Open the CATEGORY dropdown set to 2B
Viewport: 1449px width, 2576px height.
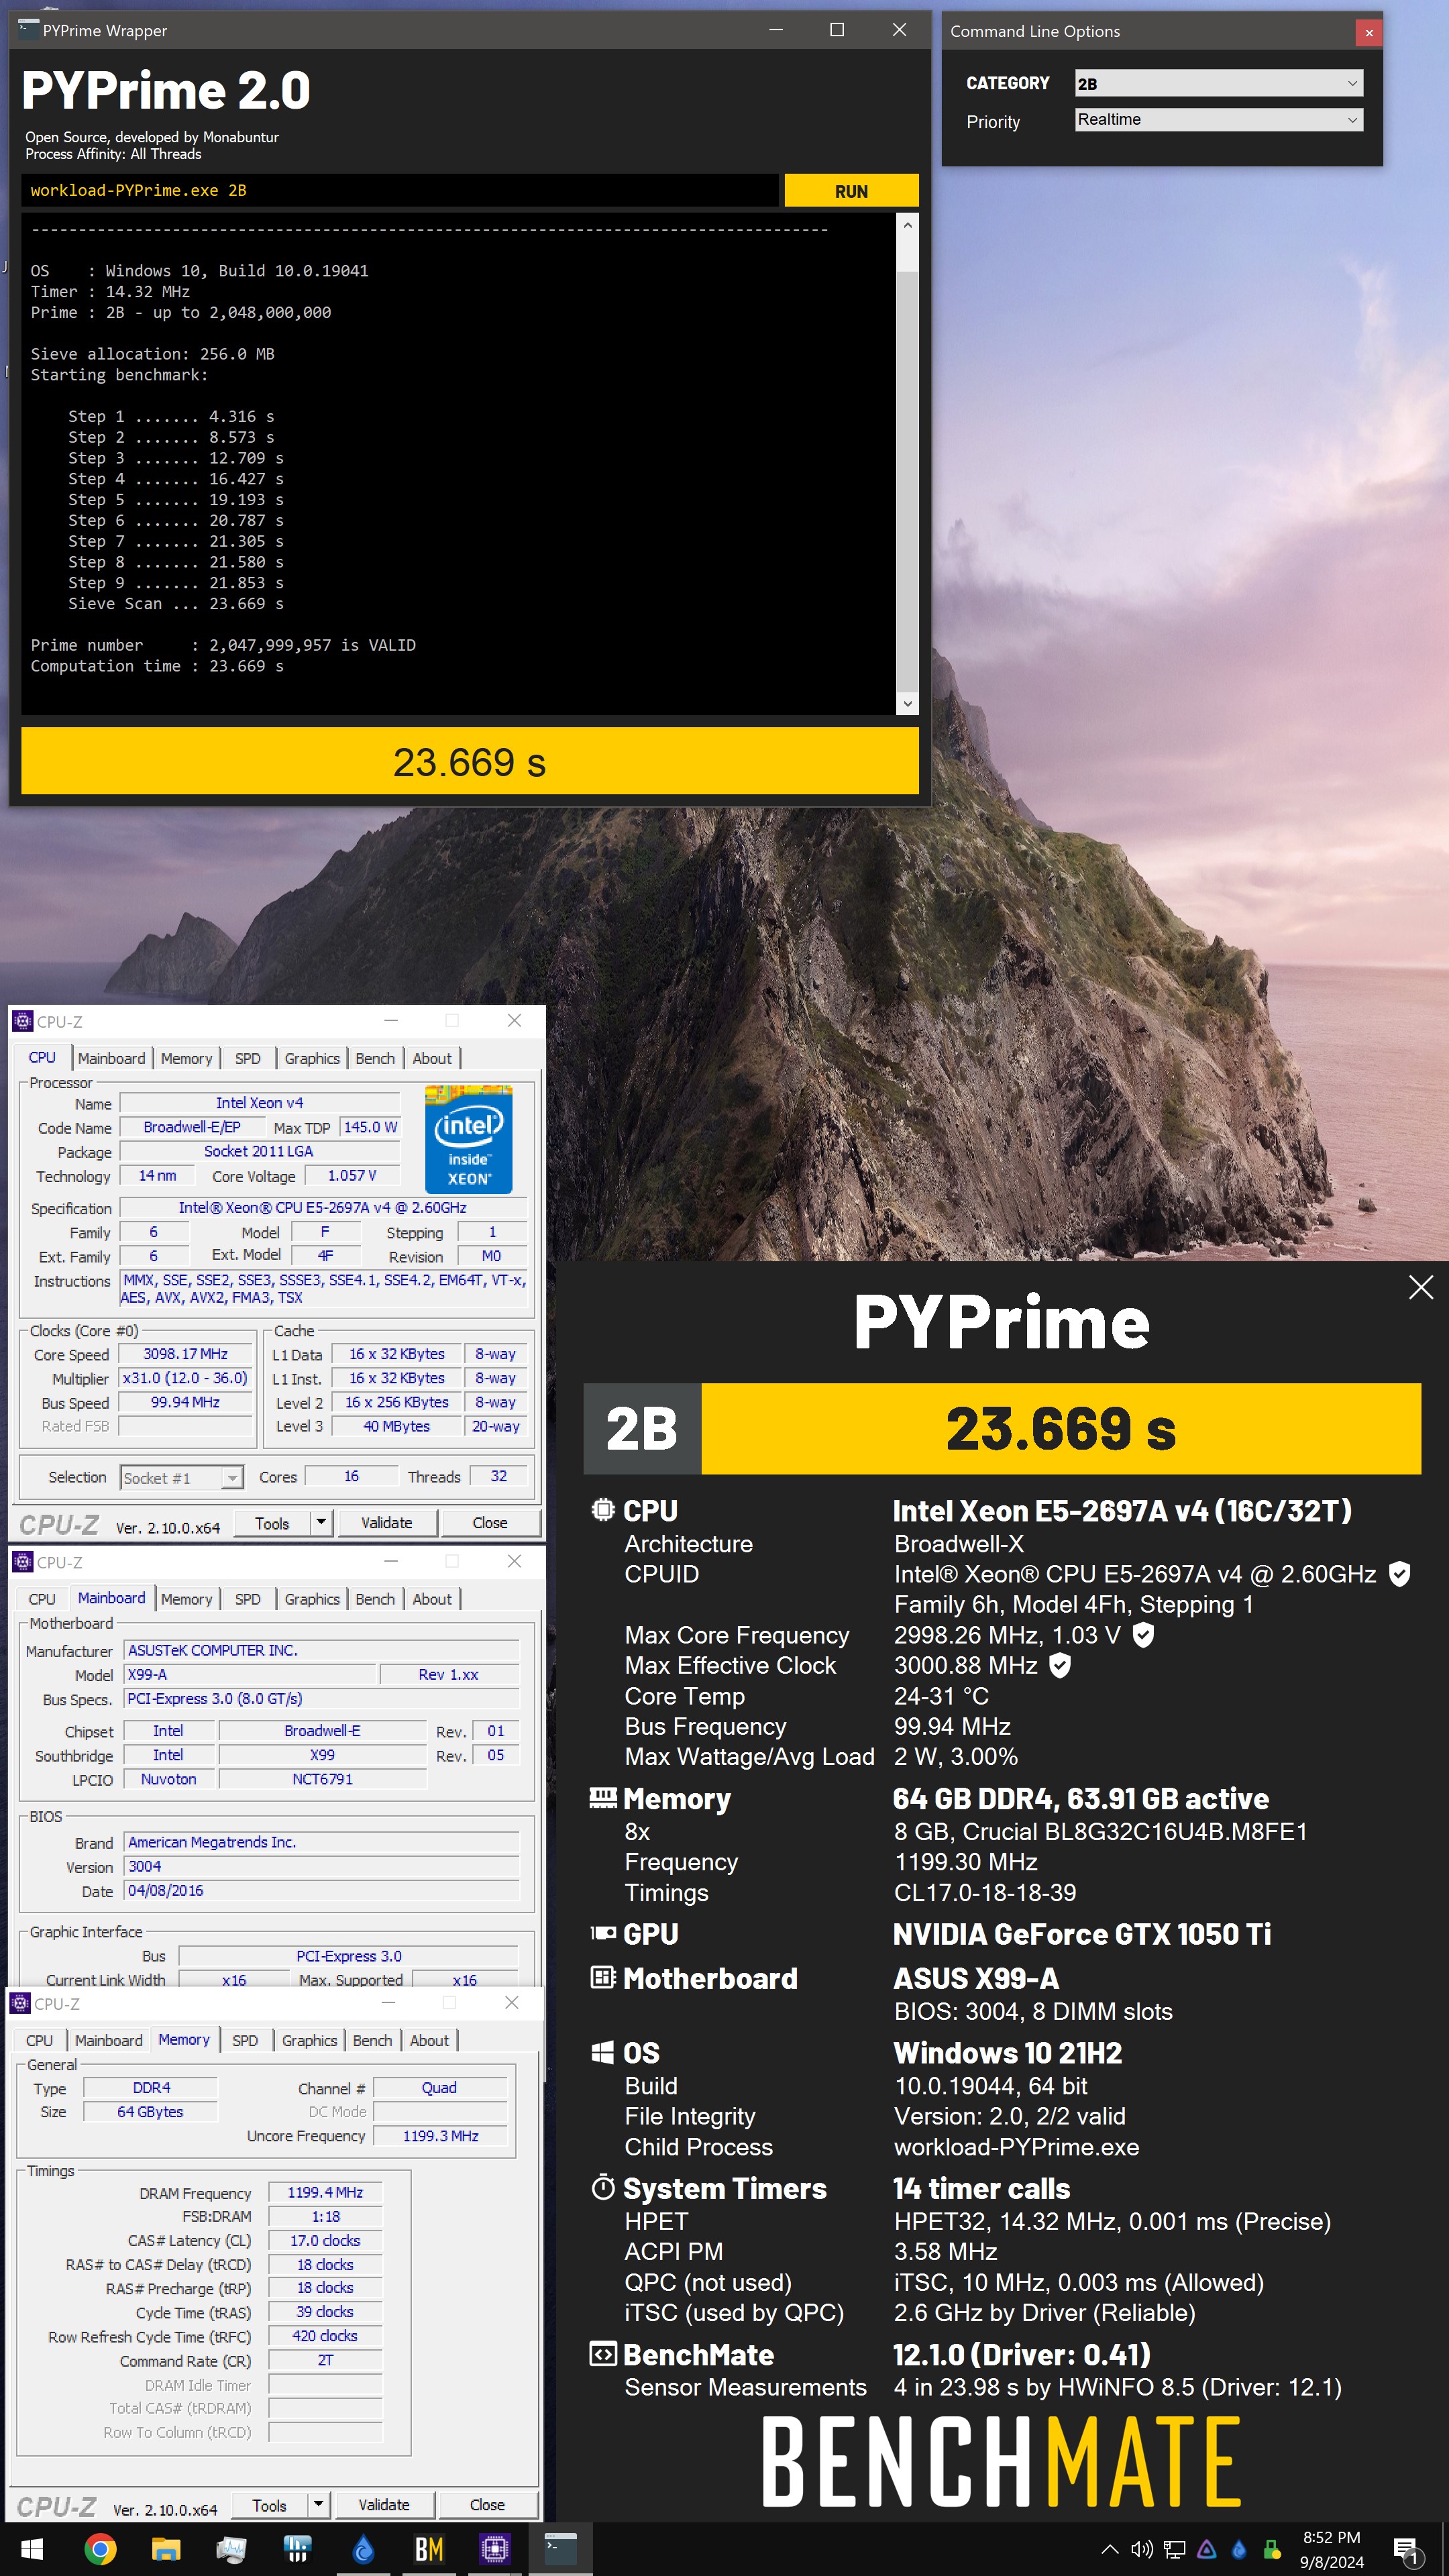[1218, 83]
